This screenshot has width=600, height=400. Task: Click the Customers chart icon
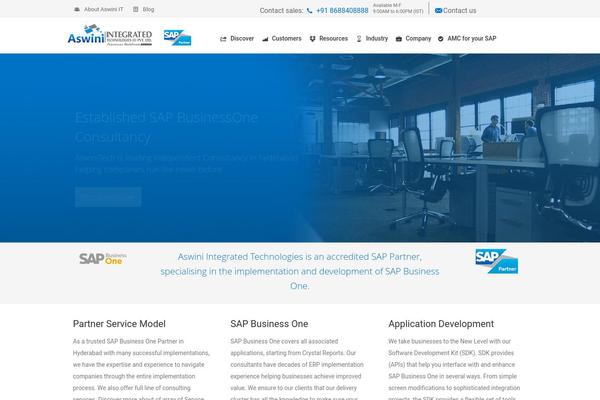point(265,39)
